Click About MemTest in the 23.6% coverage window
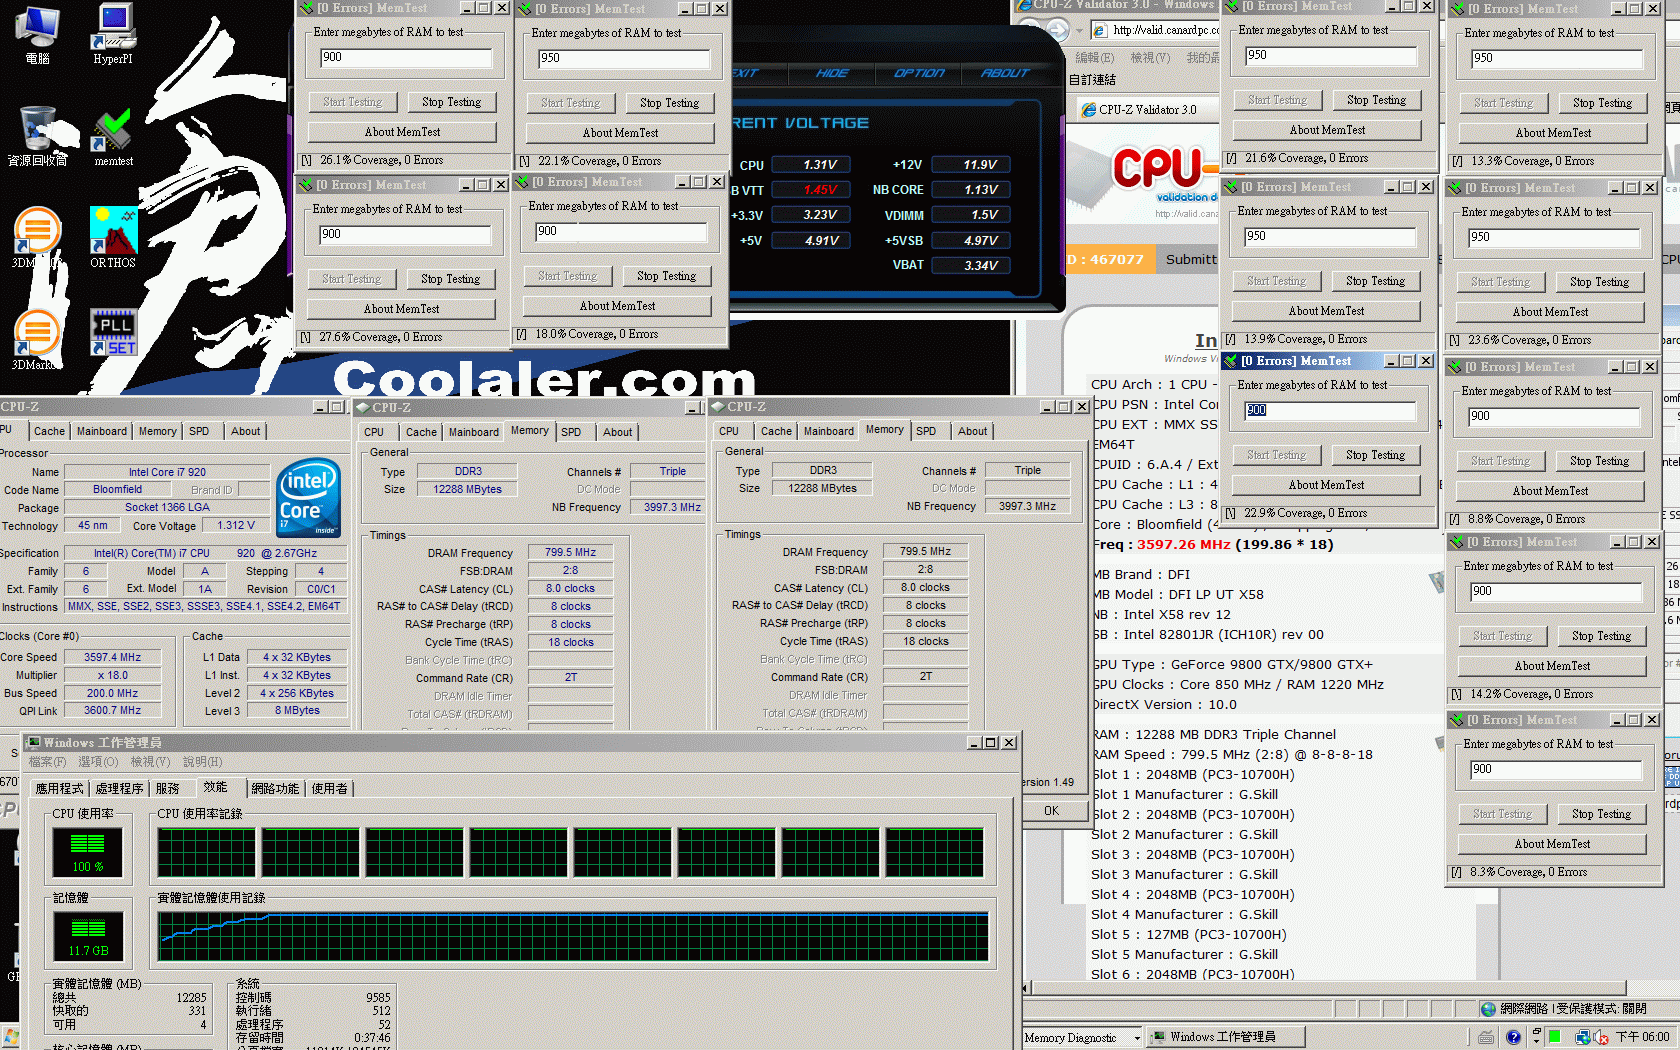 1550,312
